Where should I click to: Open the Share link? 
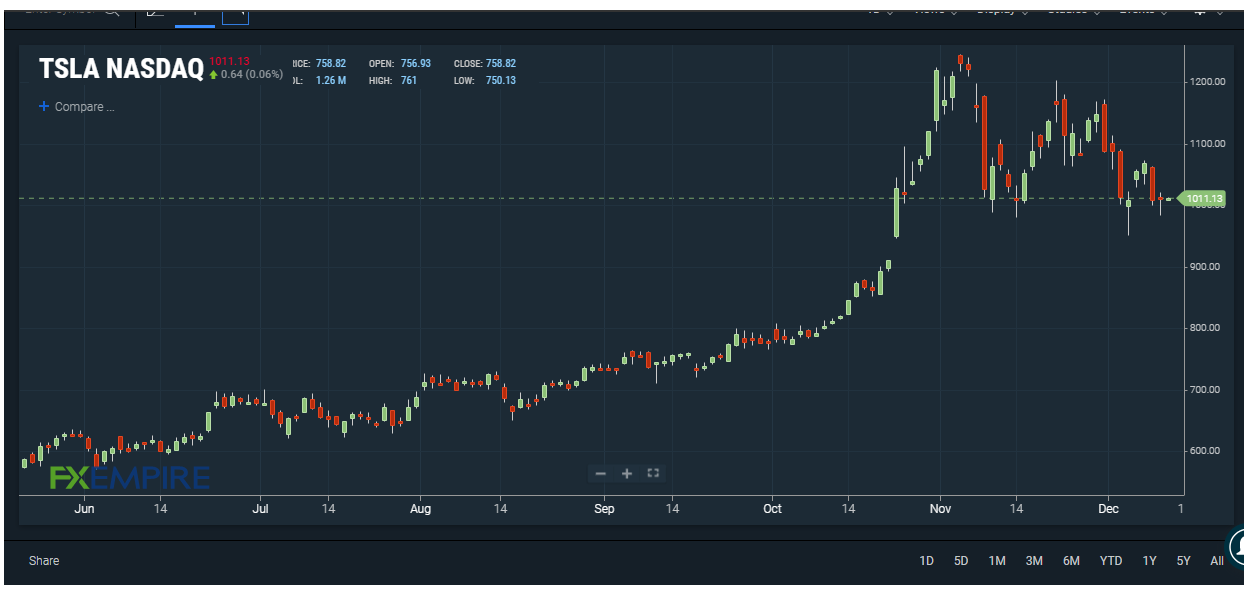[44, 561]
